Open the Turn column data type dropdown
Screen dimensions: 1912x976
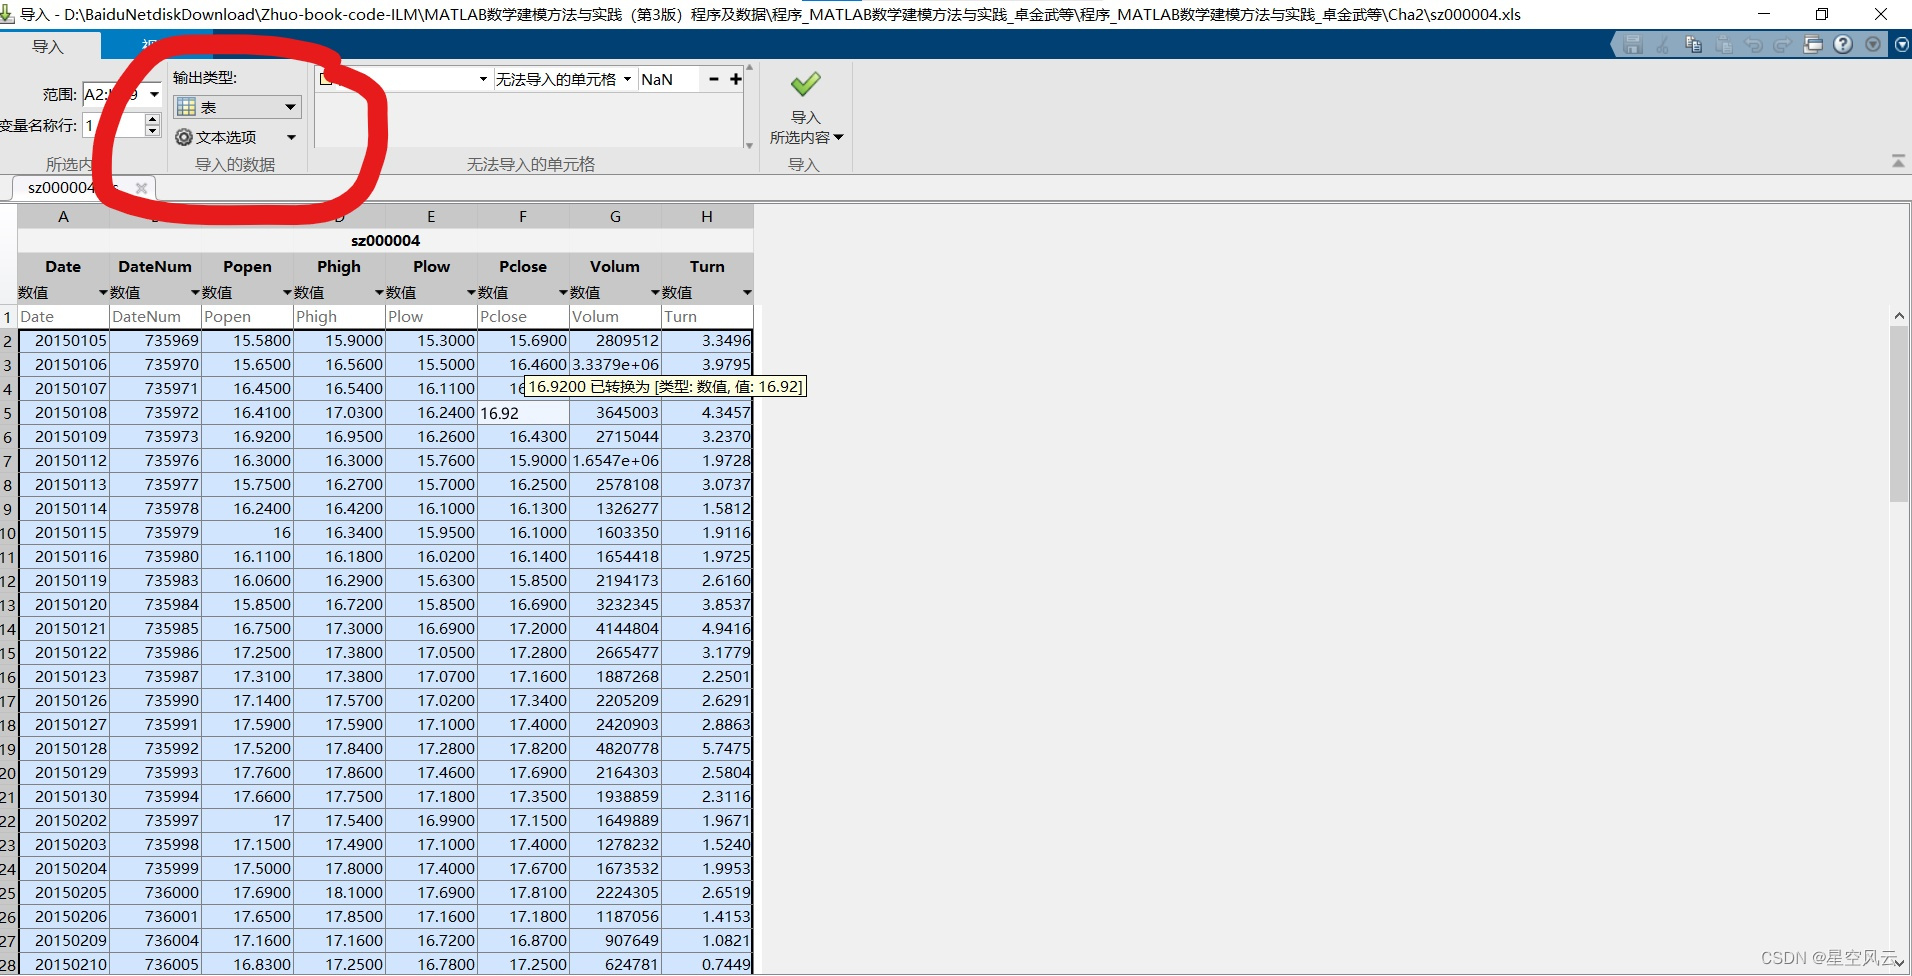tap(747, 293)
